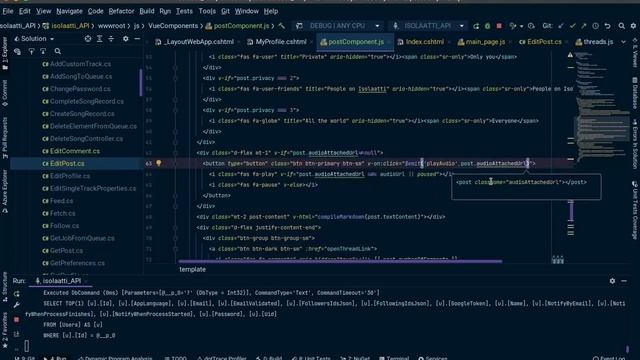Screen dimensions: 640x360
Task: Open IDE settings gear in top toolbar
Action: click(633, 26)
